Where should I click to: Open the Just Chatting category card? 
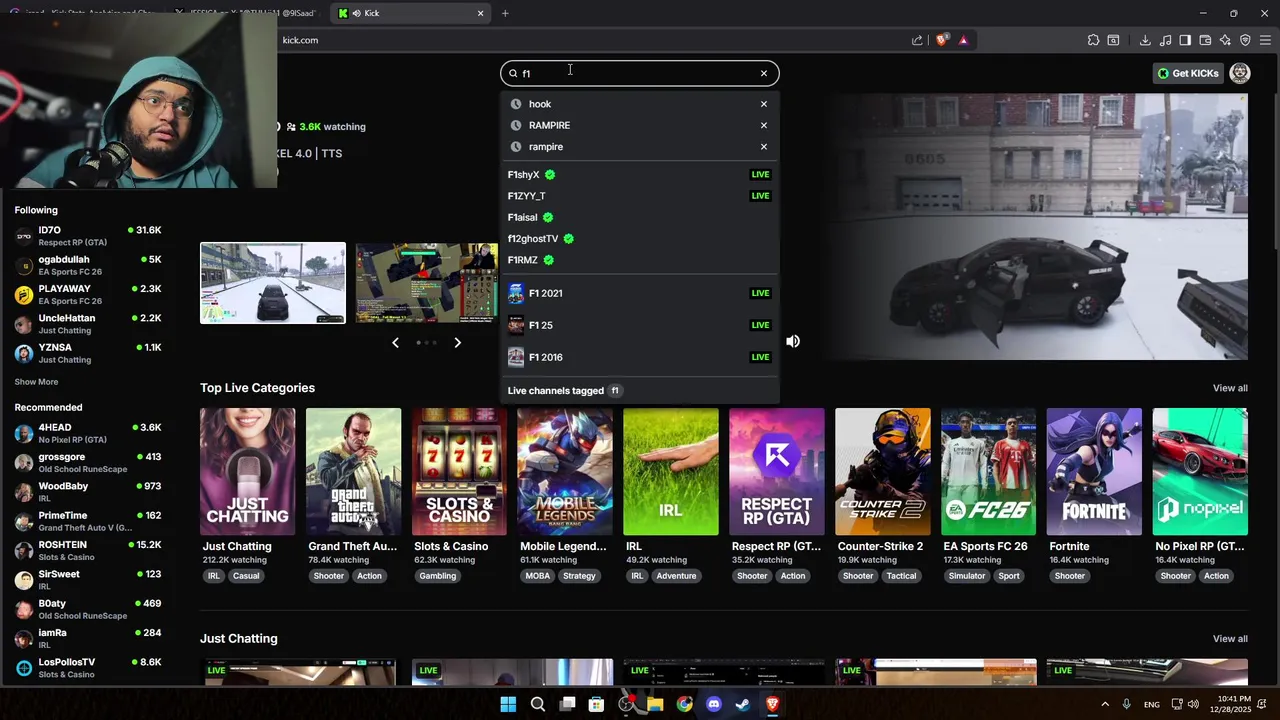(248, 472)
